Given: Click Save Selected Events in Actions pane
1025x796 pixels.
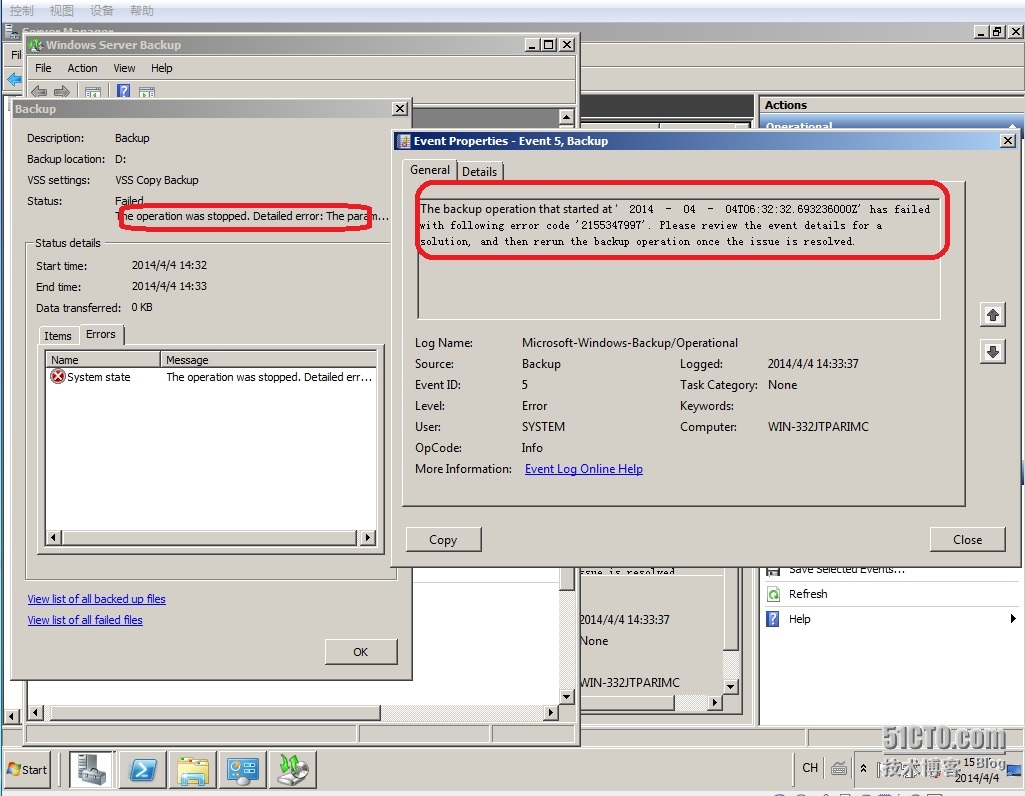Looking at the screenshot, I should pyautogui.click(x=847, y=570).
